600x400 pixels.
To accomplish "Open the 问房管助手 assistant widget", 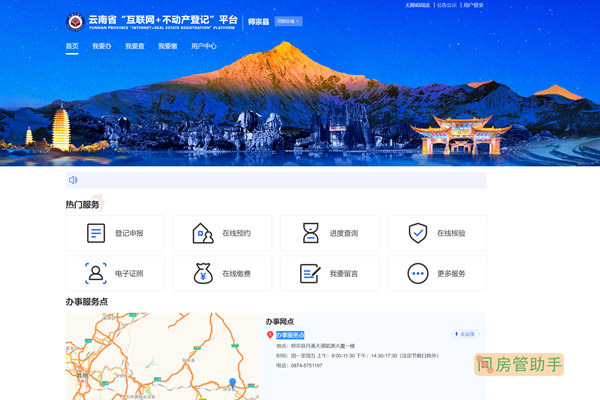I will (x=519, y=364).
